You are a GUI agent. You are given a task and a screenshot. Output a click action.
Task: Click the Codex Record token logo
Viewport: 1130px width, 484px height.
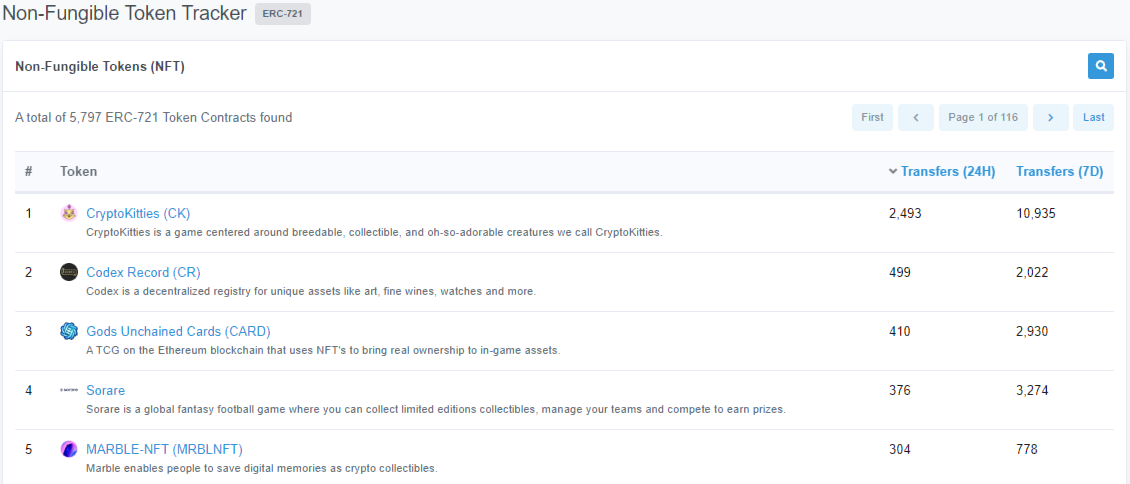click(x=68, y=272)
